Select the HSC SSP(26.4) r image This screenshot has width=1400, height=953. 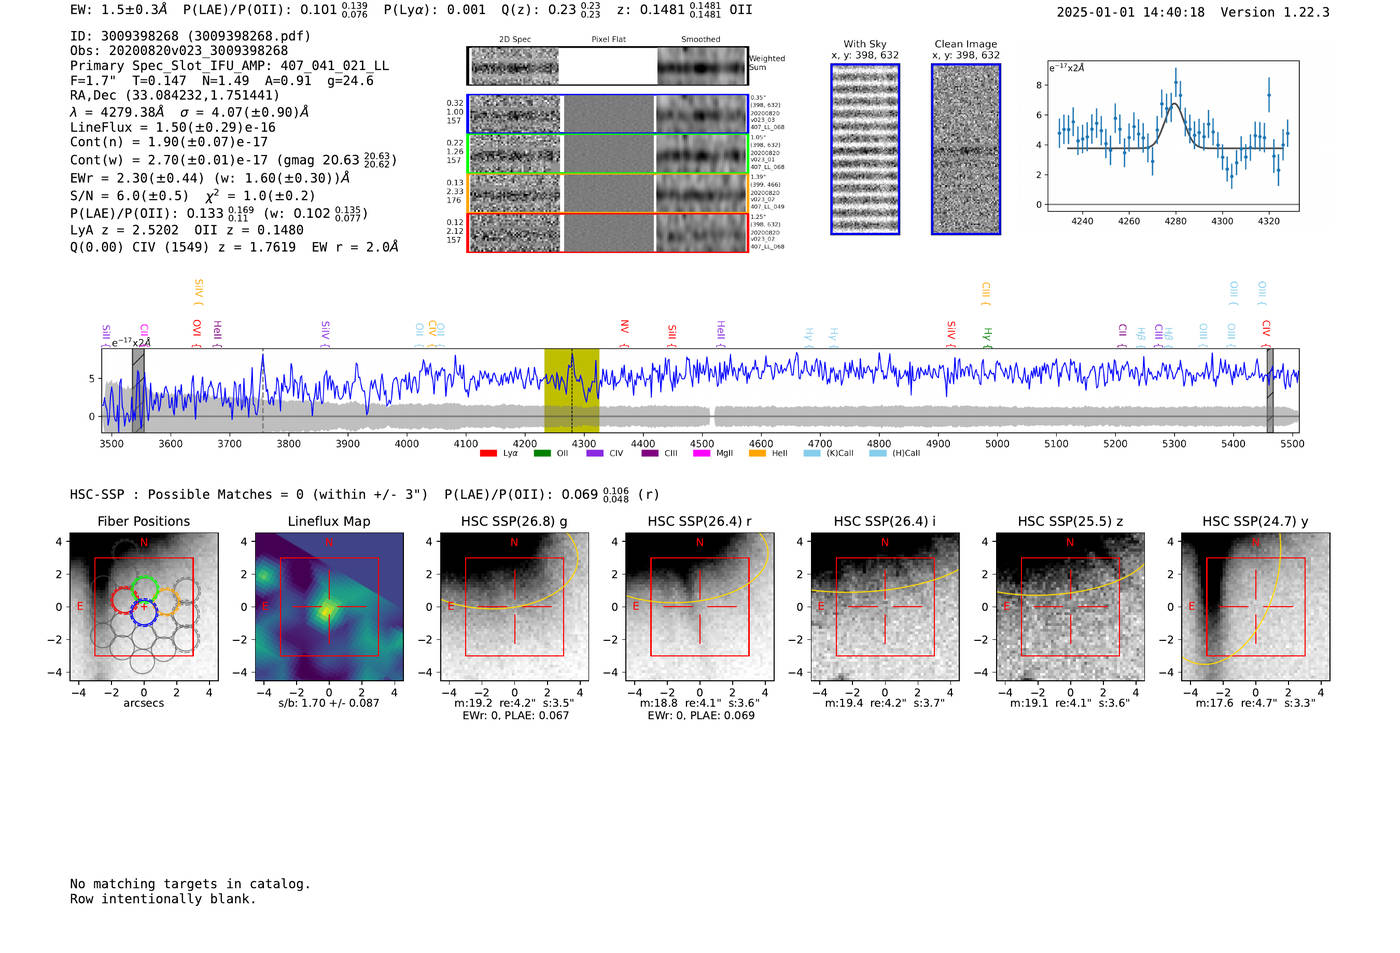(699, 607)
